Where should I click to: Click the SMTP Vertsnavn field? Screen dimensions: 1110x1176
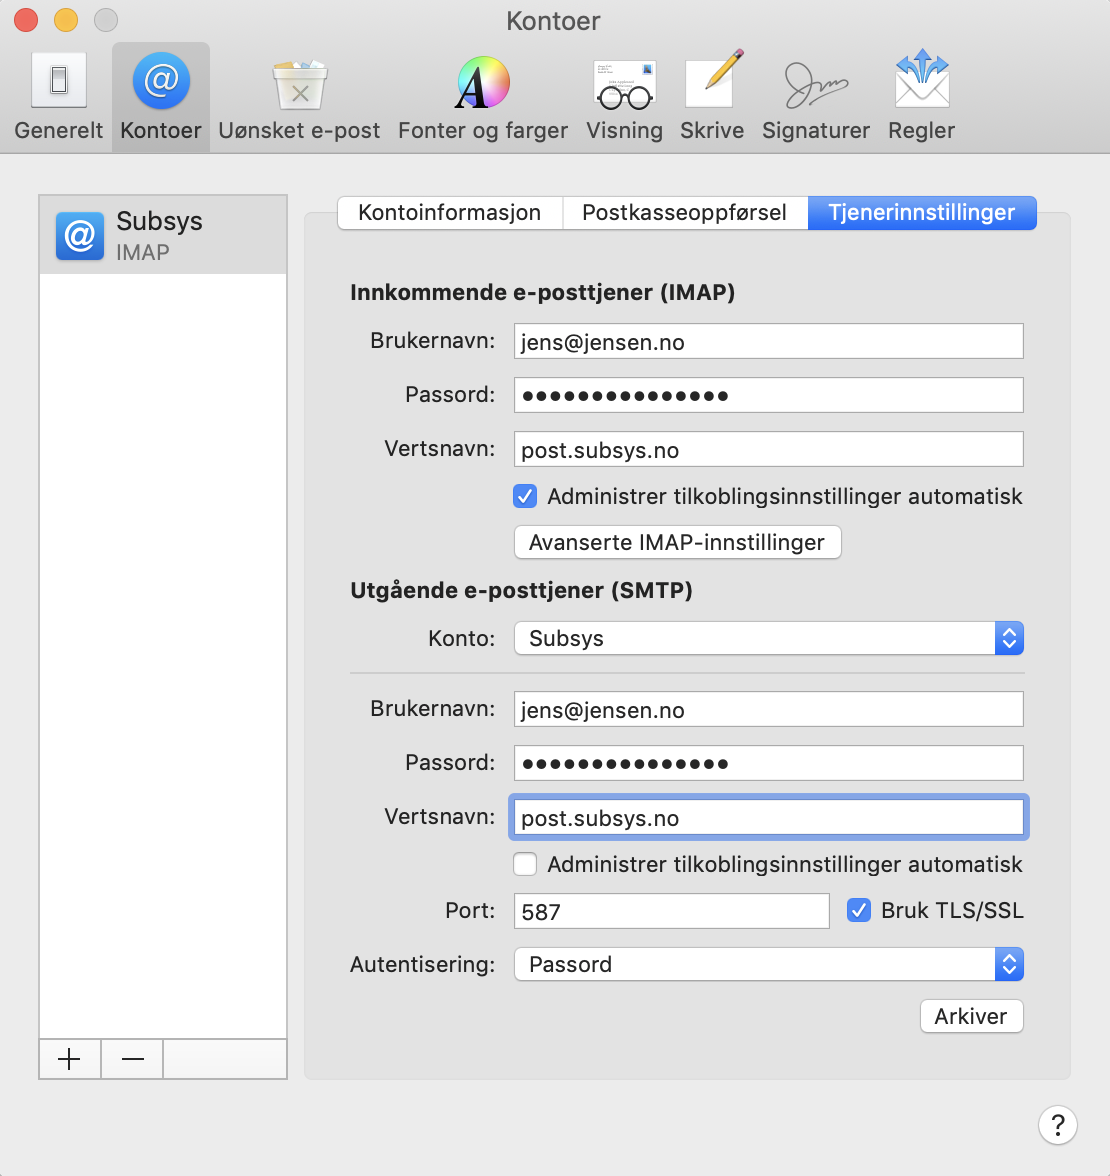(769, 818)
